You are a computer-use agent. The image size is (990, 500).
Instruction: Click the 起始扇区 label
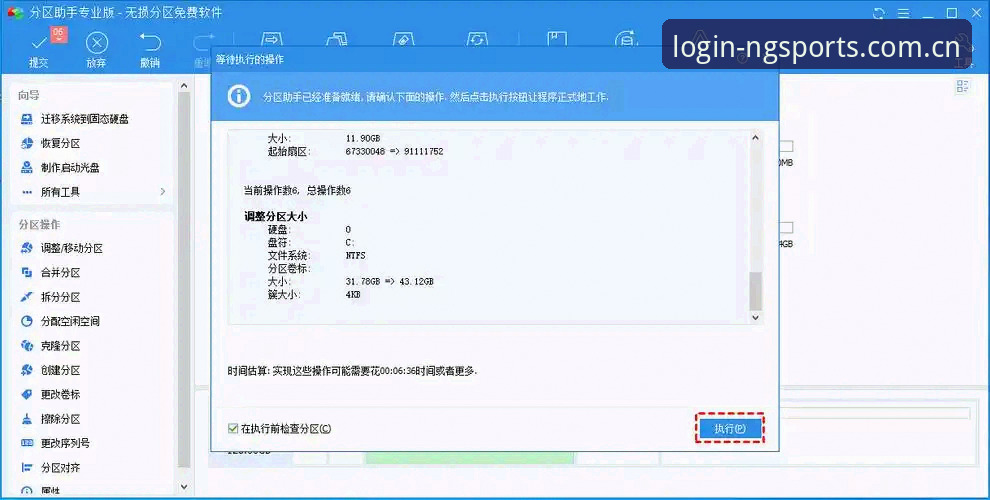tap(289, 152)
